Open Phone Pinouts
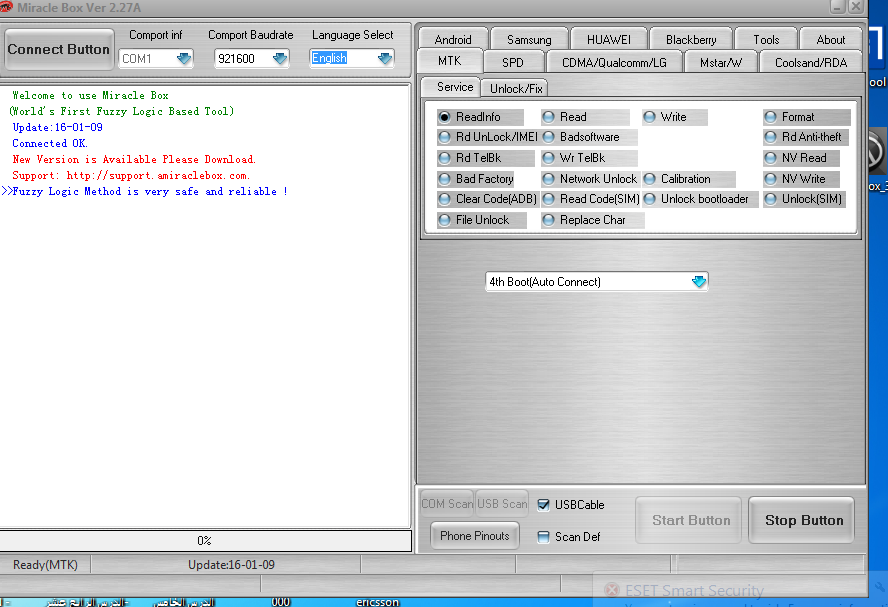Viewport: 888px width, 607px height. click(475, 536)
